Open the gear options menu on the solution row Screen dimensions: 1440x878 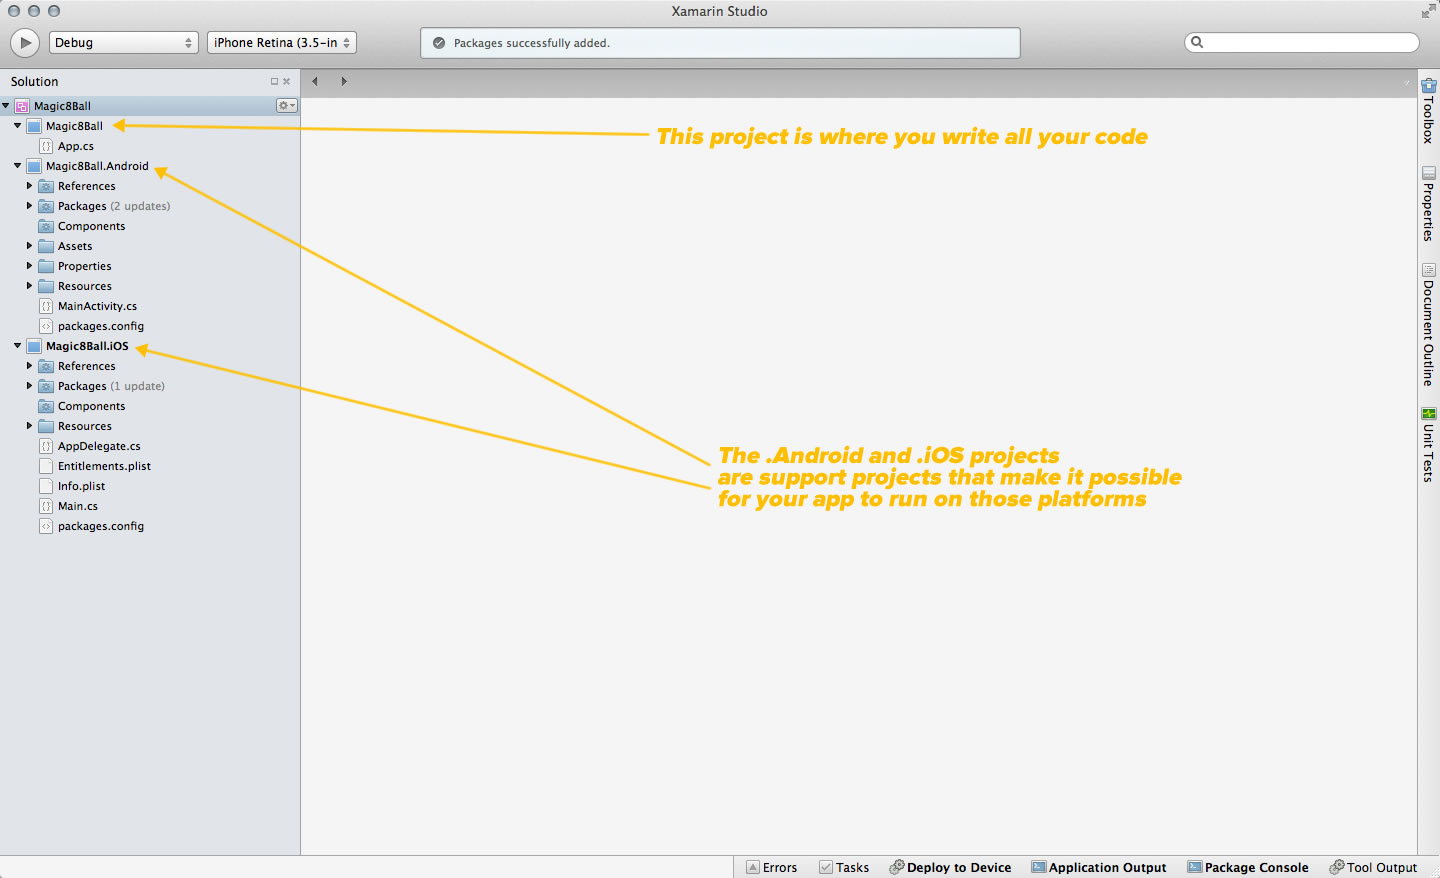287,106
